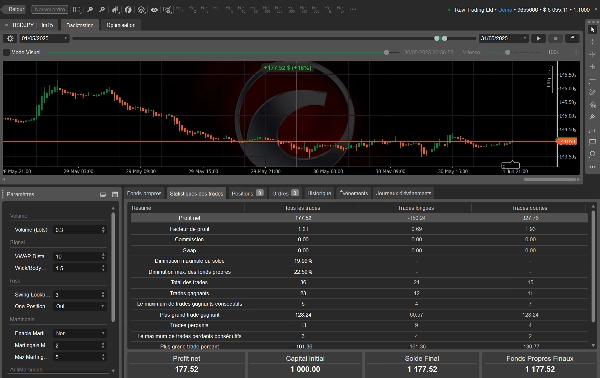This screenshot has height=378, width=600.
Task: Adjust the VWAP Bars stepper arrows
Action: click(x=103, y=256)
